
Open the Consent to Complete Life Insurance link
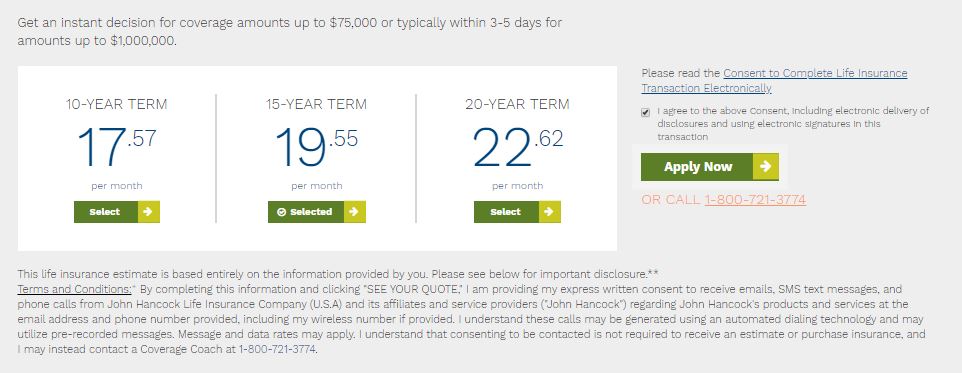tap(774, 80)
